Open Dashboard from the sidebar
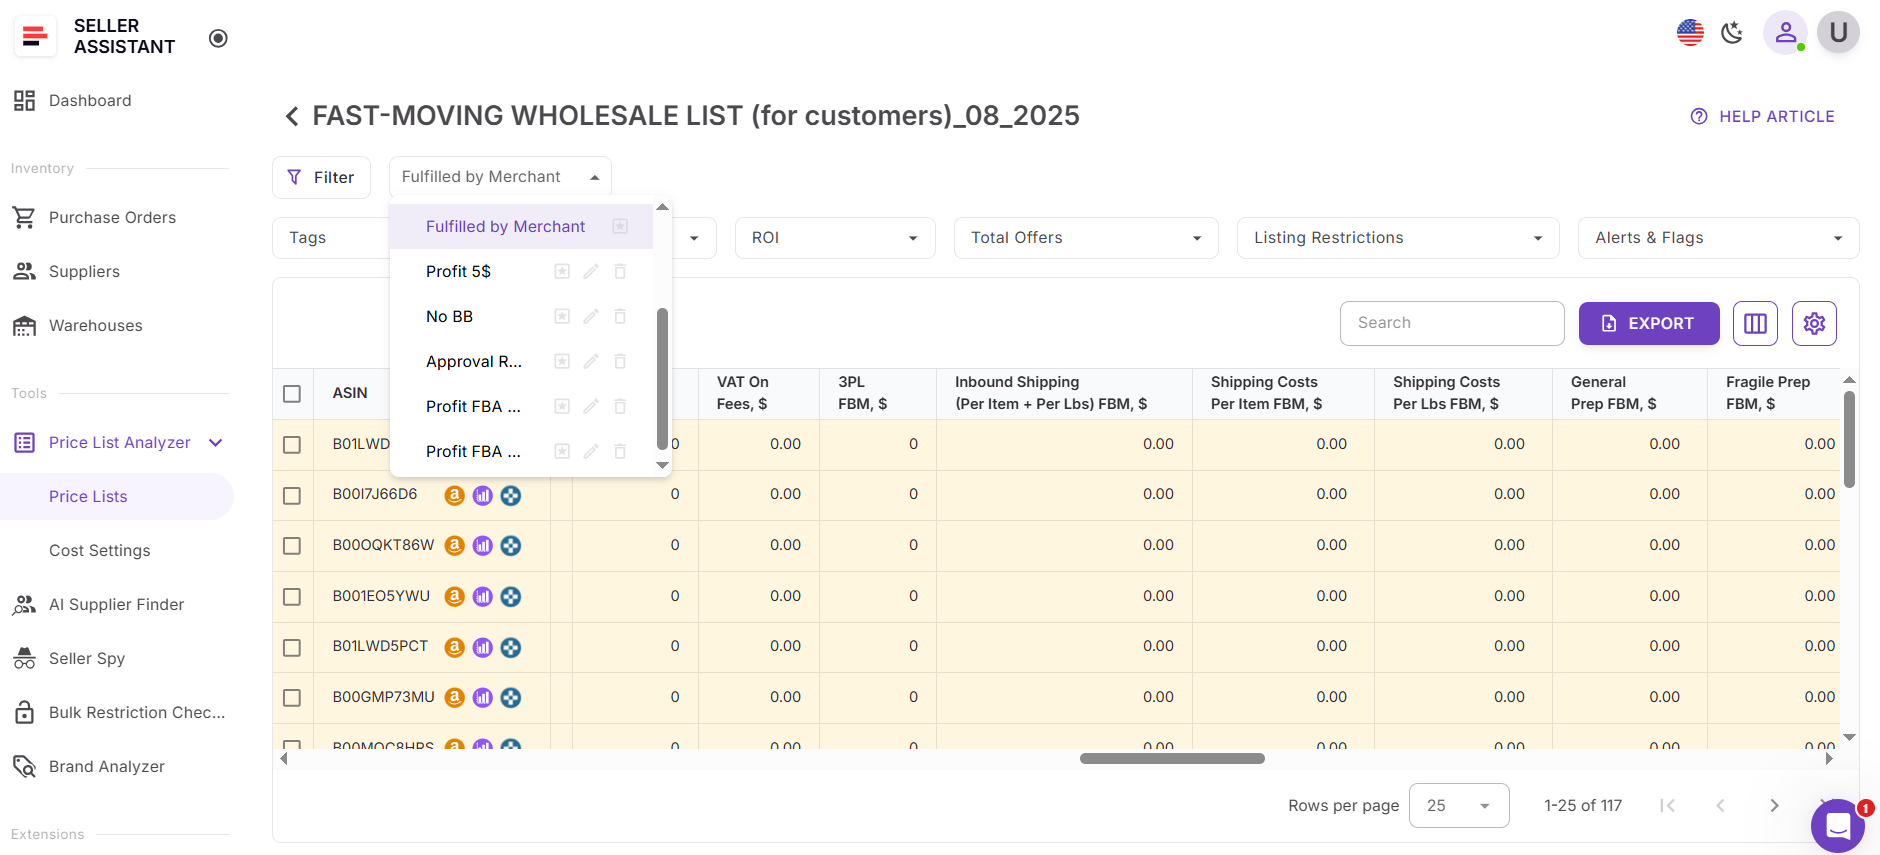Viewport: 1880px width, 855px height. 90,100
